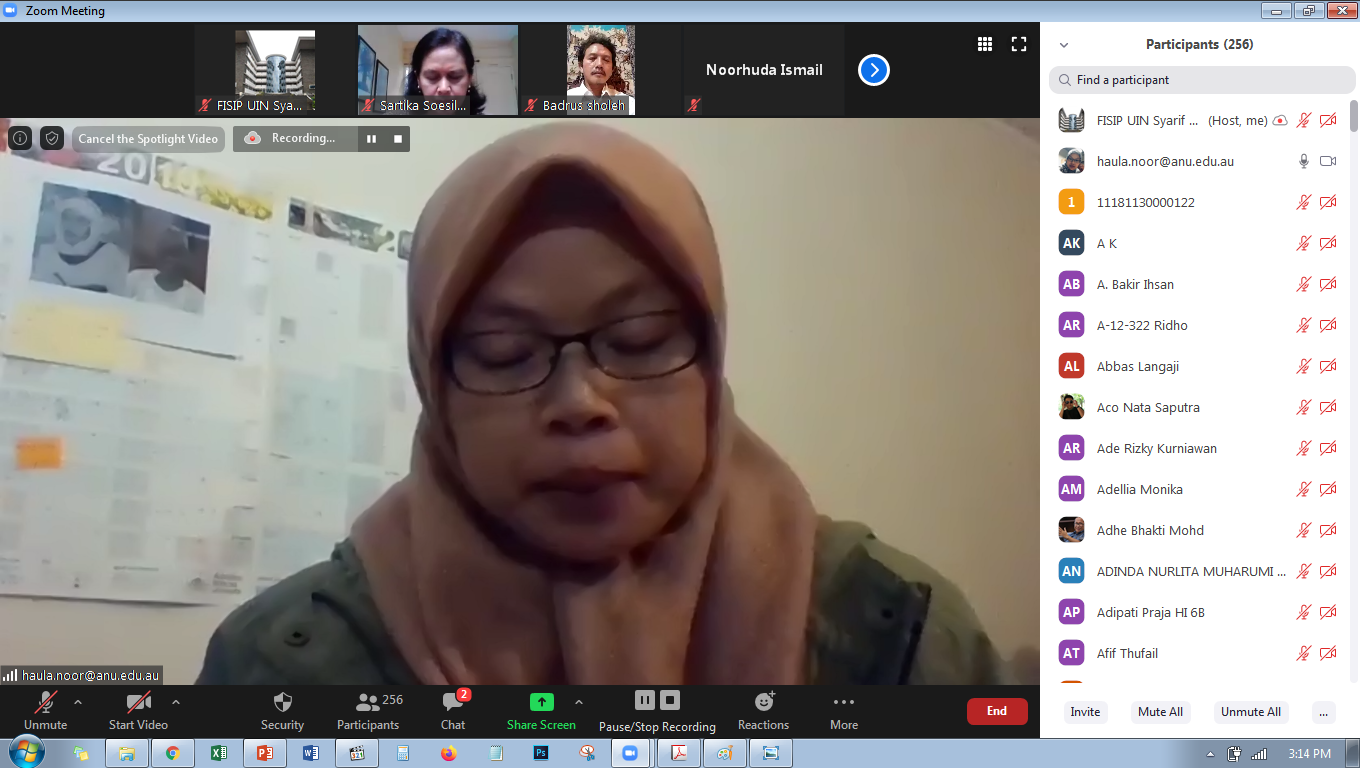The height and width of the screenshot is (768, 1360).
Task: Stop the recording
Action: pos(668,700)
